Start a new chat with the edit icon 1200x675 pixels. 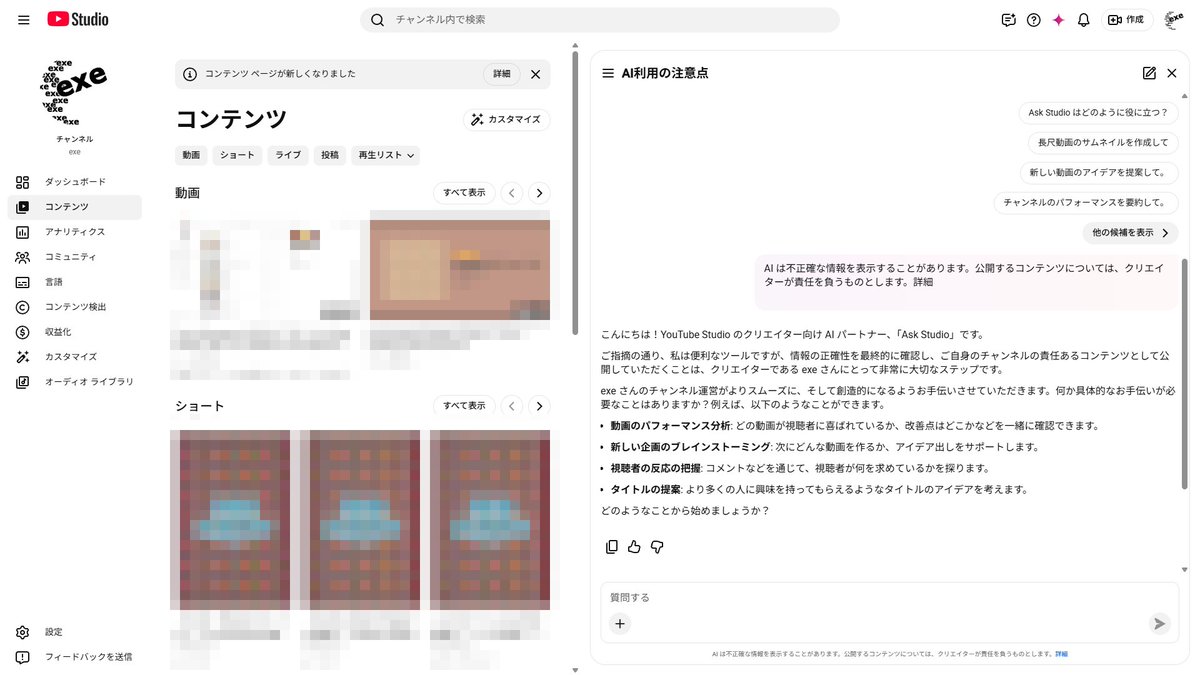[x=1149, y=73]
